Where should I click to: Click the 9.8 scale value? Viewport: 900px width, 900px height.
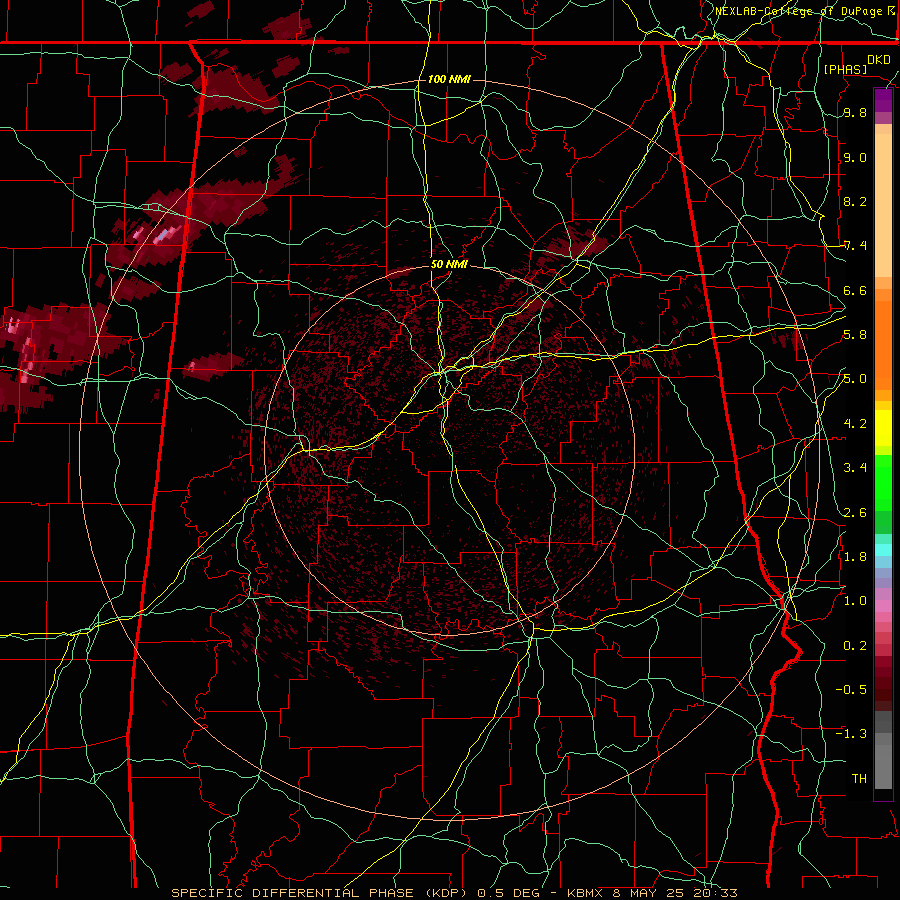[855, 113]
